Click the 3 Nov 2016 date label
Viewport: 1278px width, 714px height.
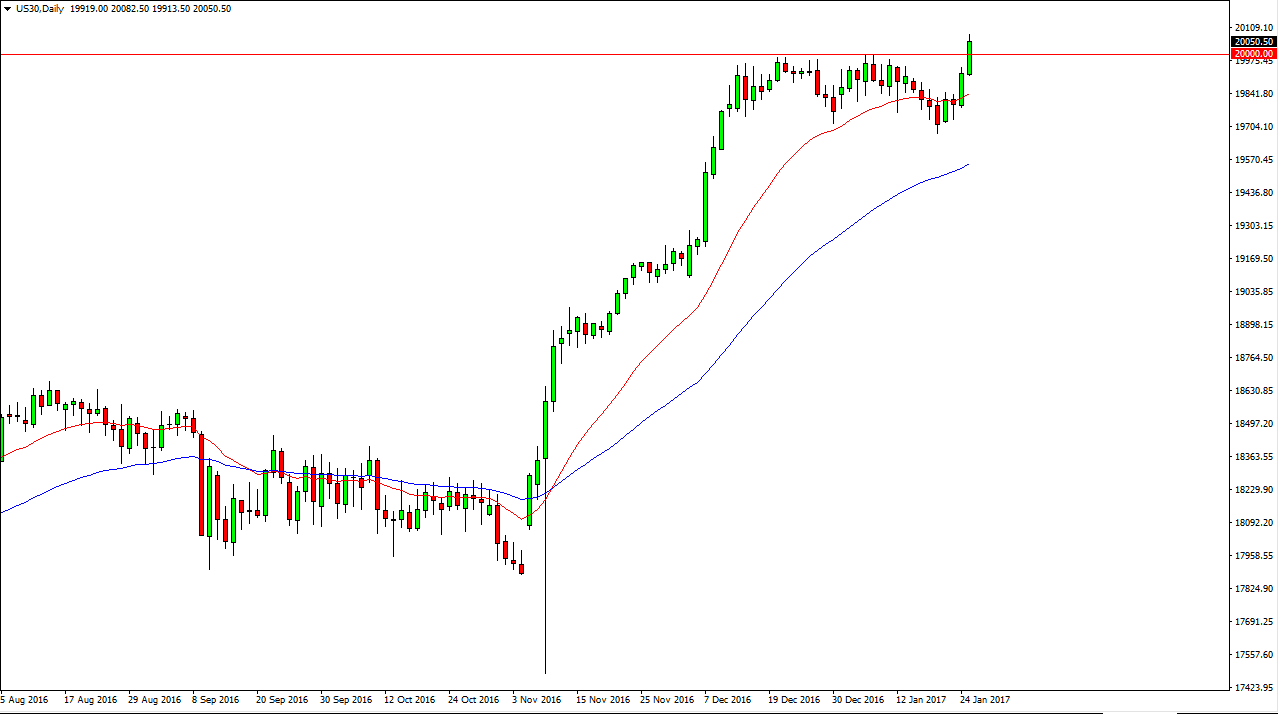tap(539, 700)
